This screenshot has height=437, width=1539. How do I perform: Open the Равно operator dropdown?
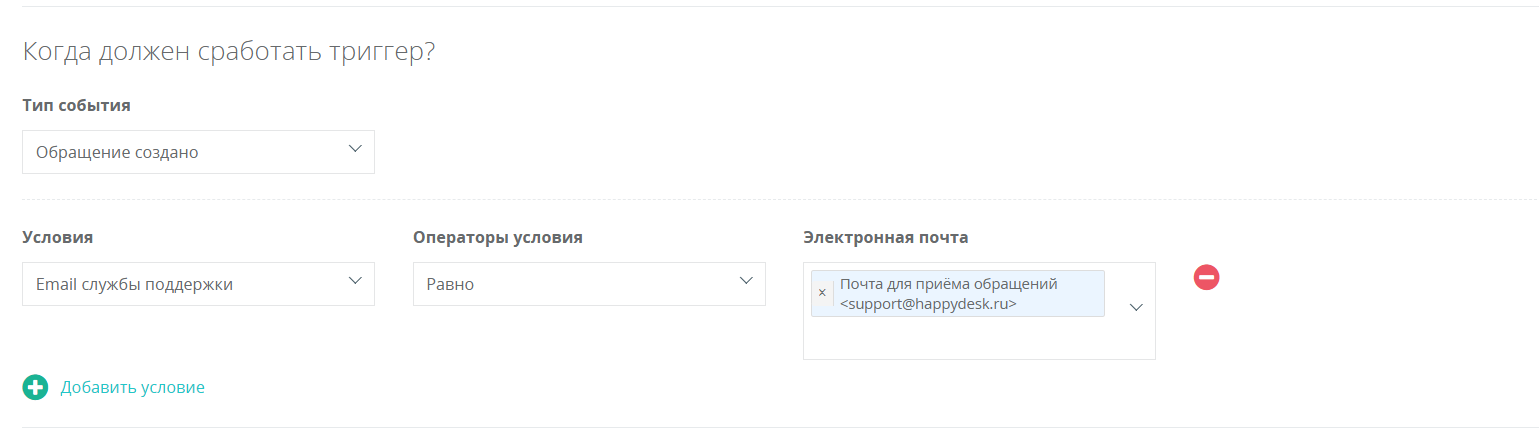click(x=589, y=284)
